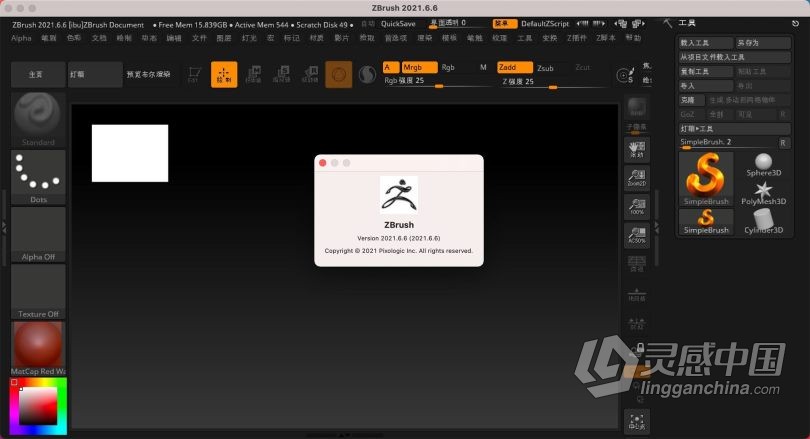Select the Cylinder3D tool
Screen dimensions: 810x439
coord(763,222)
